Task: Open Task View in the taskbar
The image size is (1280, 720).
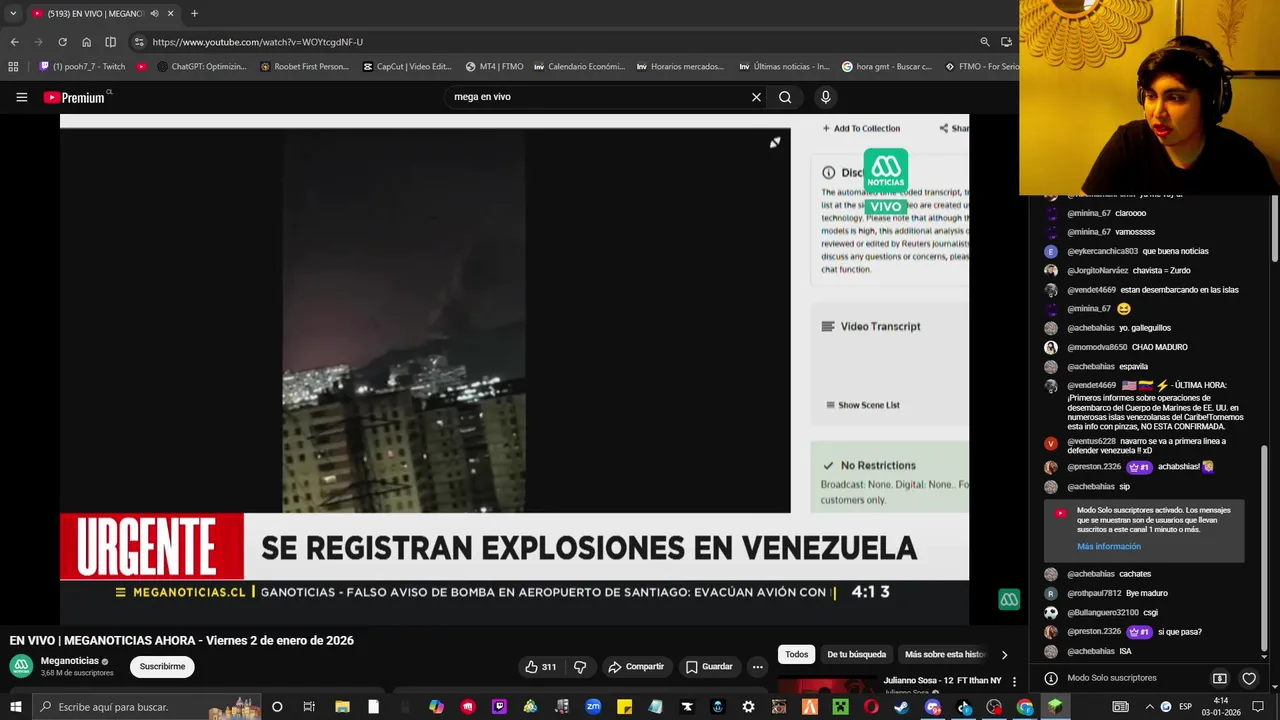Action: (309, 707)
